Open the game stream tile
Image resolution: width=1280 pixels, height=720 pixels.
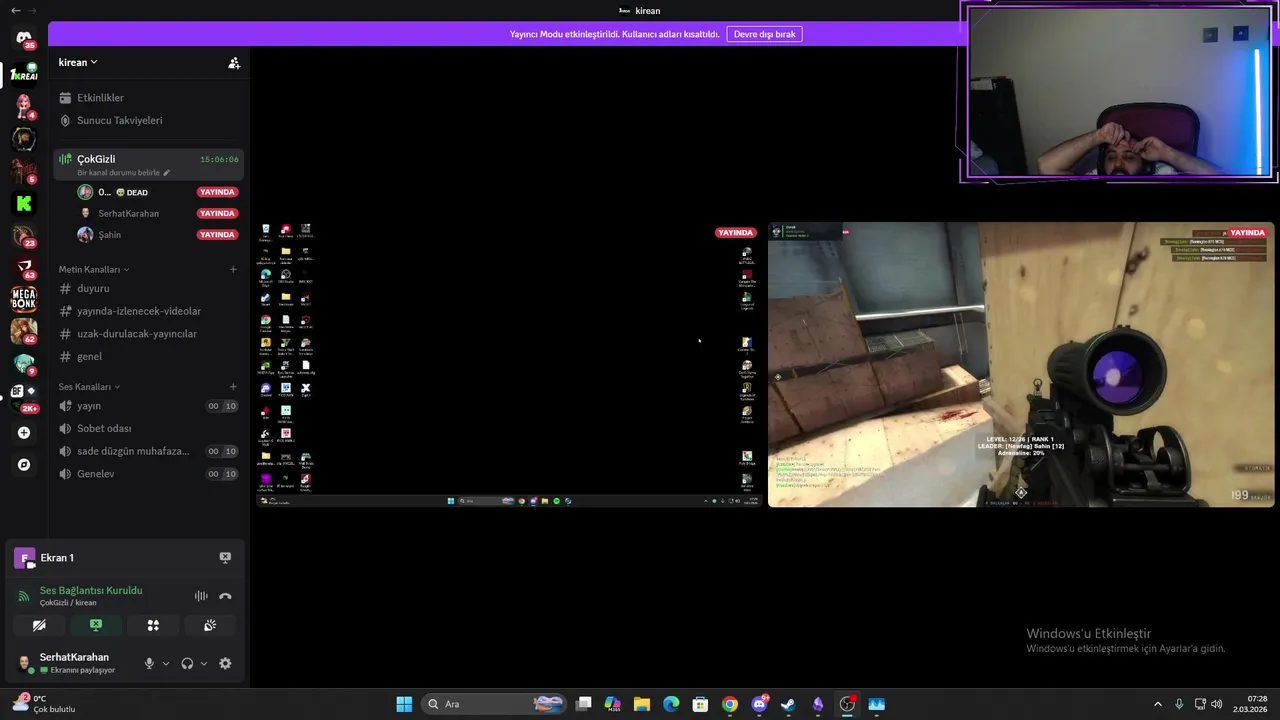1021,365
